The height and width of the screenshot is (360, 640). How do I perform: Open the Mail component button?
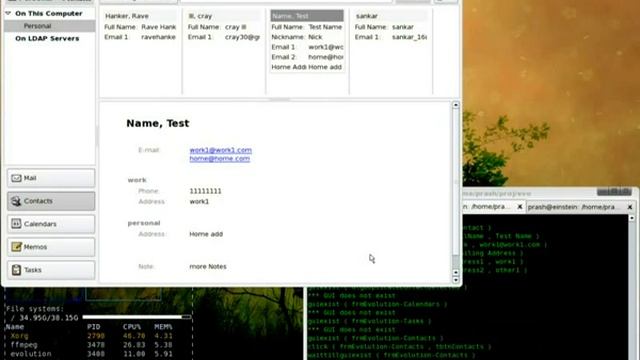coord(51,178)
